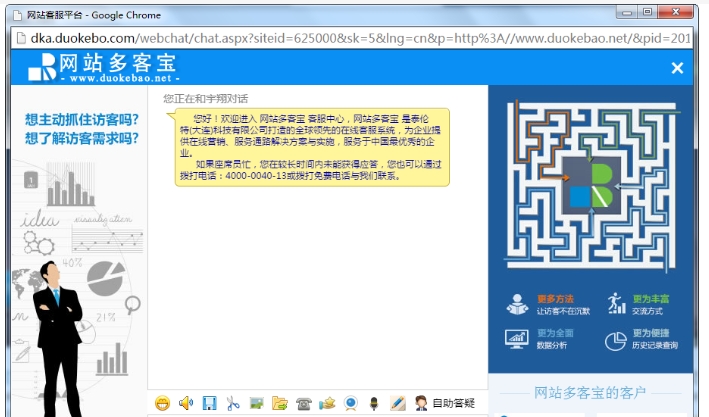Click 让访客不在沉默 text
This screenshot has height=417, width=709.
563,311
